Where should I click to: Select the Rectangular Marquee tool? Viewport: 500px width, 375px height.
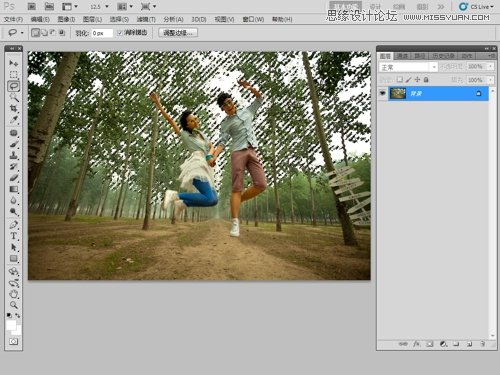tap(13, 74)
